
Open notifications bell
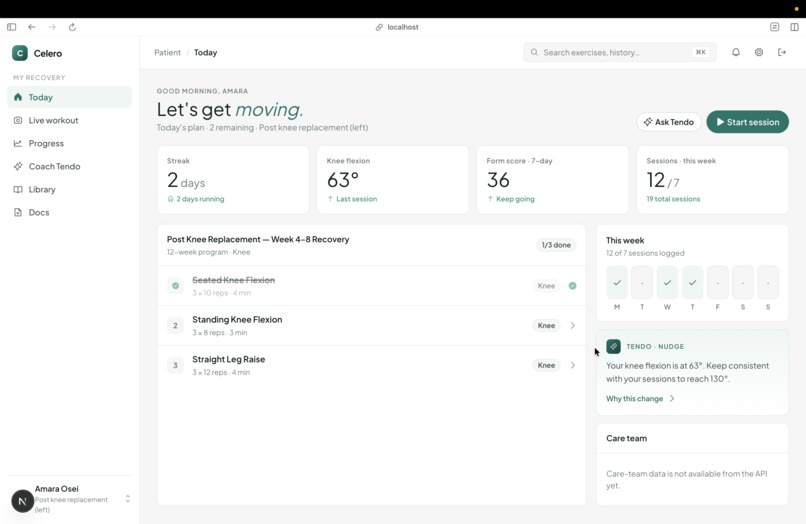(x=736, y=52)
